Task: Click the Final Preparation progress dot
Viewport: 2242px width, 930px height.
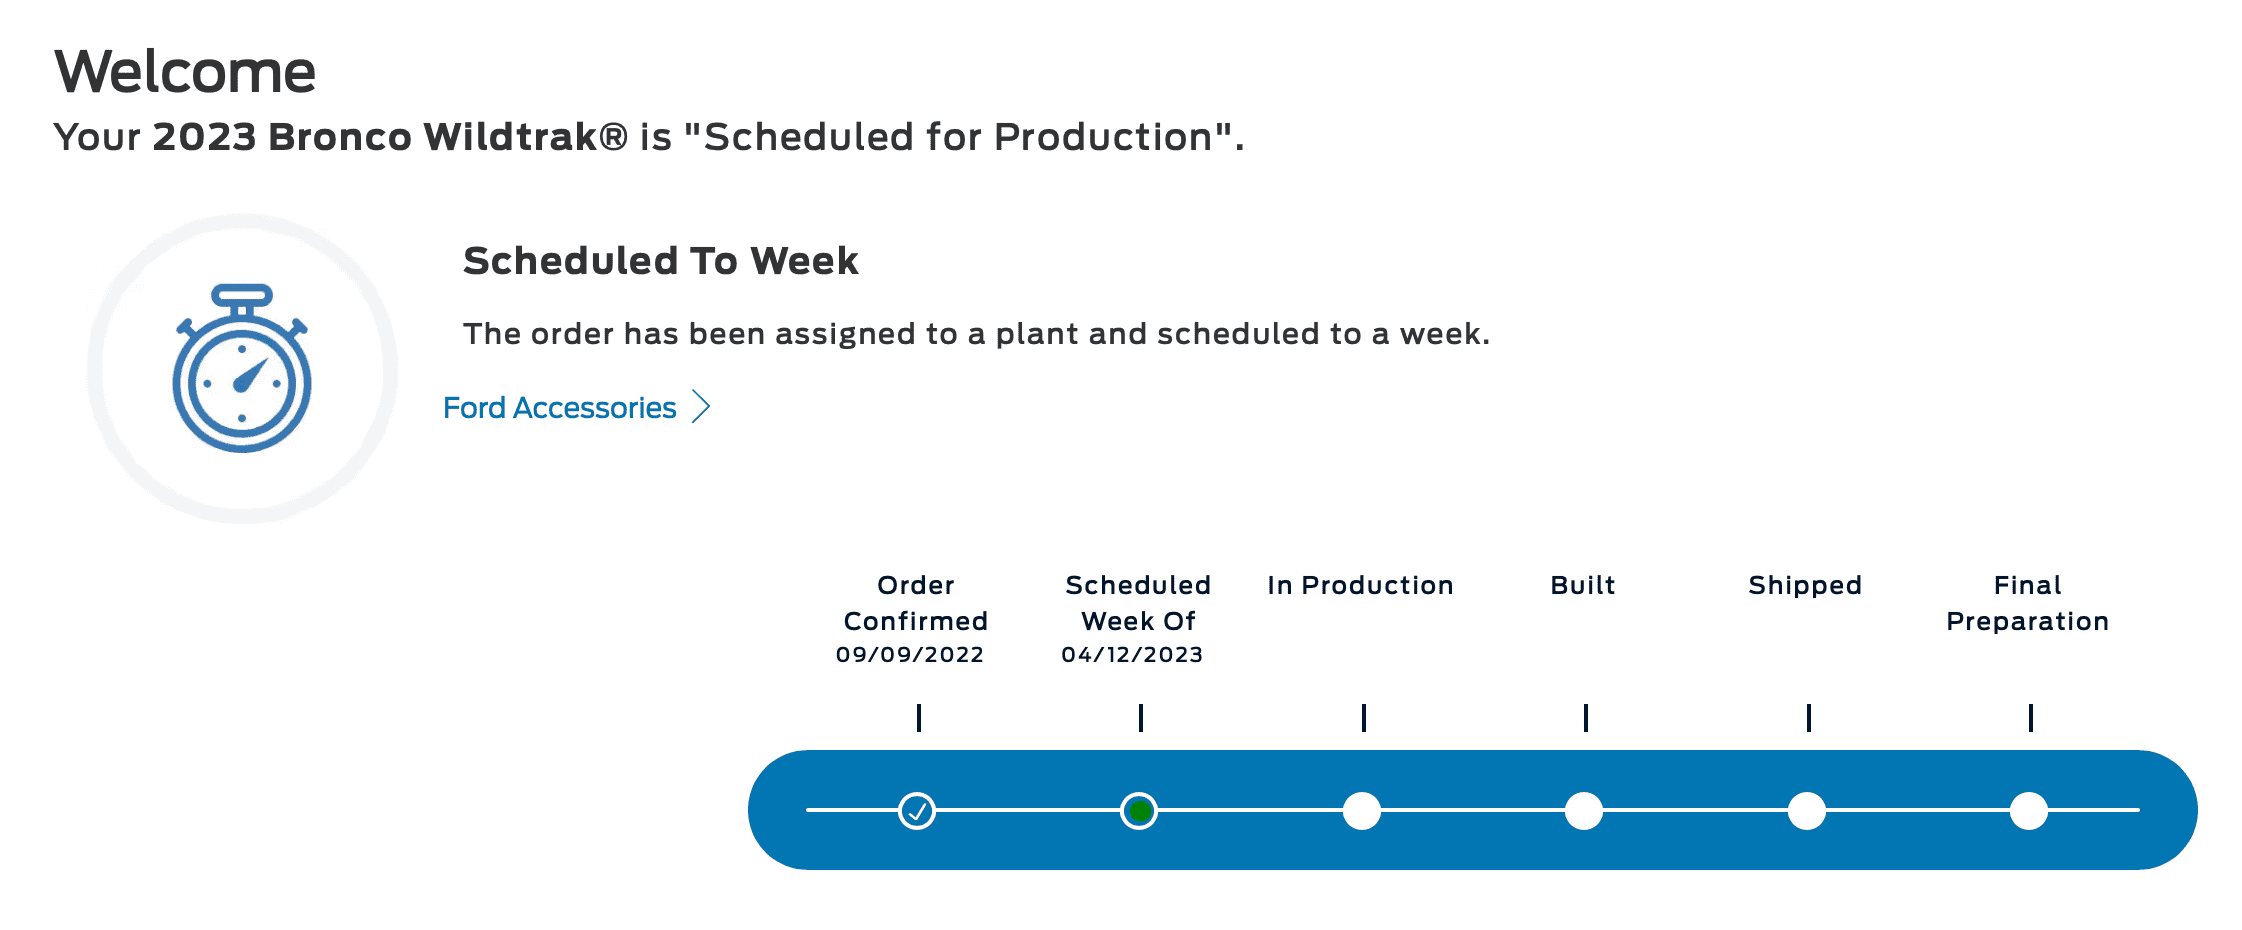Action: tap(2029, 811)
